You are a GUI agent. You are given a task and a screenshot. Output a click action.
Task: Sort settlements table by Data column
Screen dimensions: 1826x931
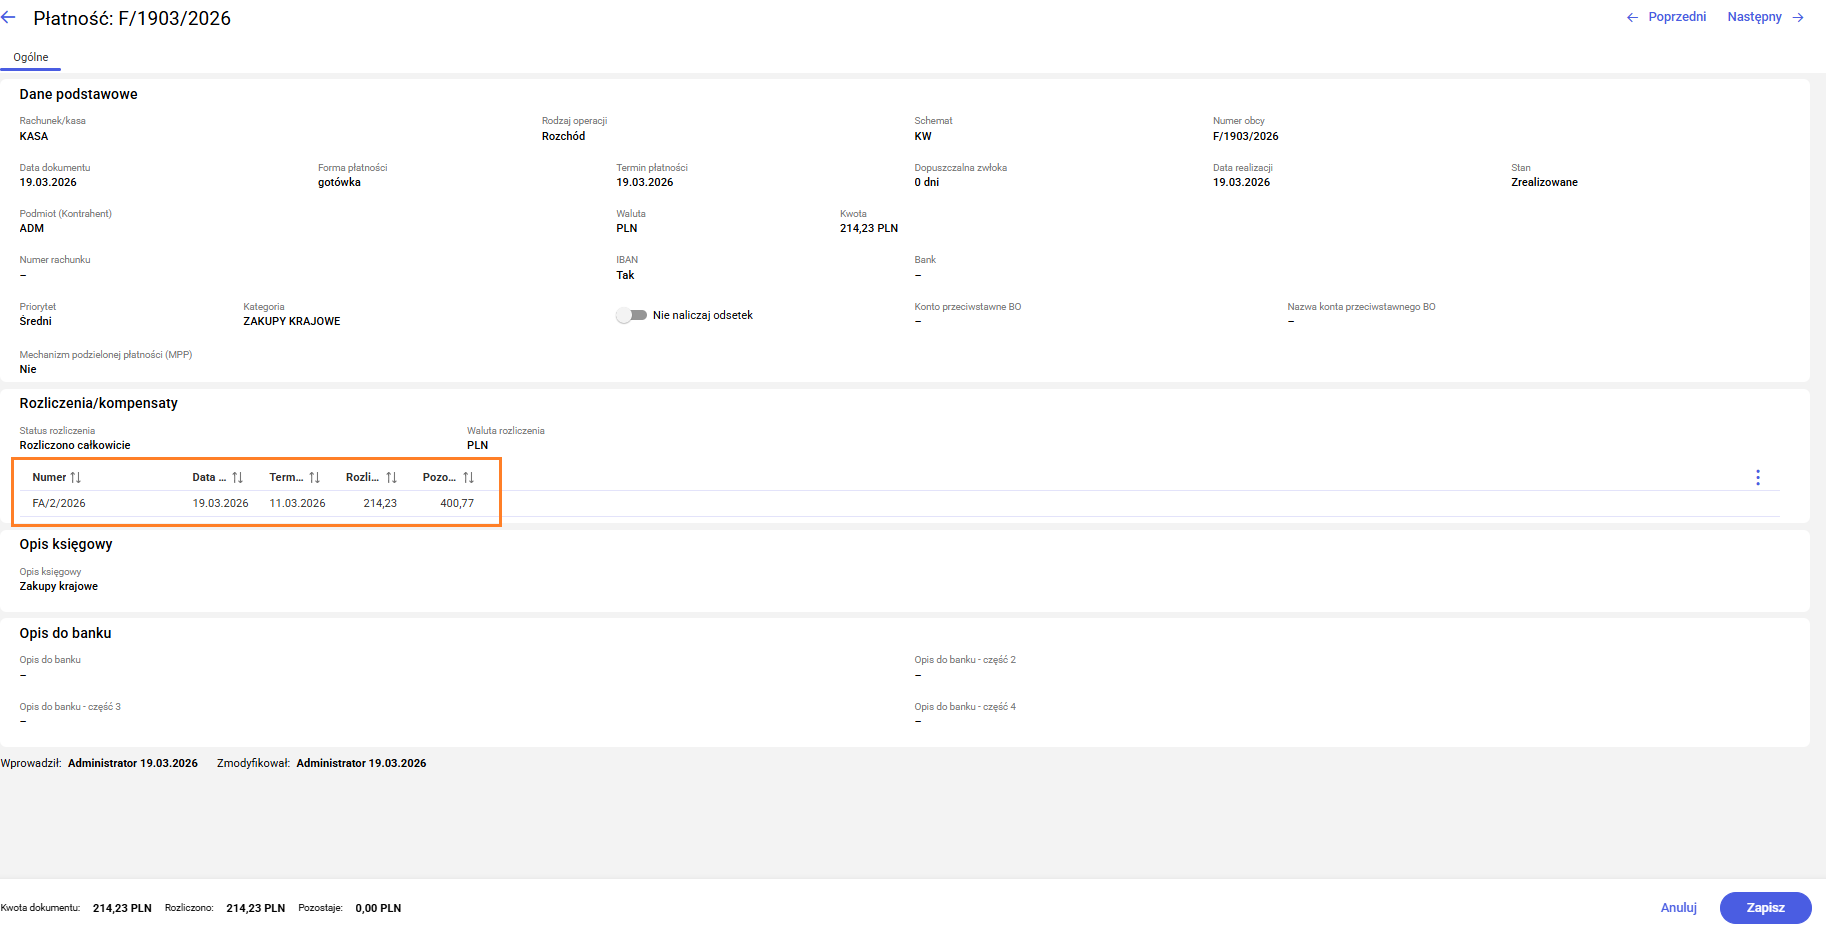point(237,478)
